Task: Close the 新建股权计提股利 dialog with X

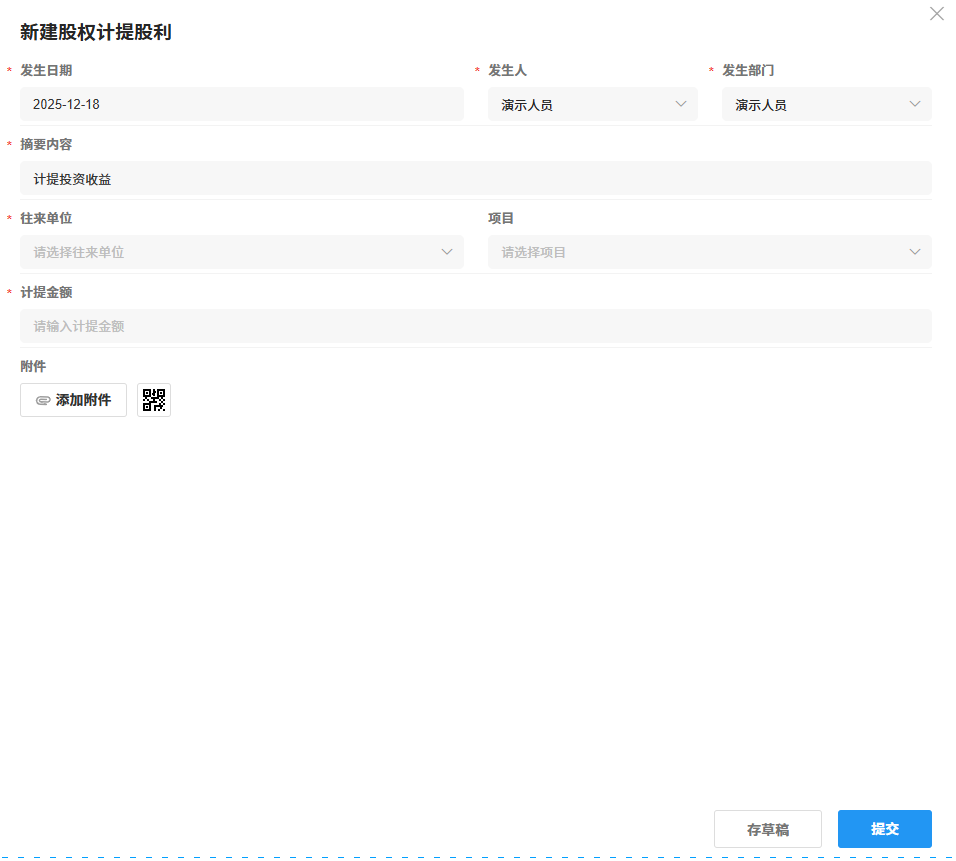Action: [x=937, y=14]
